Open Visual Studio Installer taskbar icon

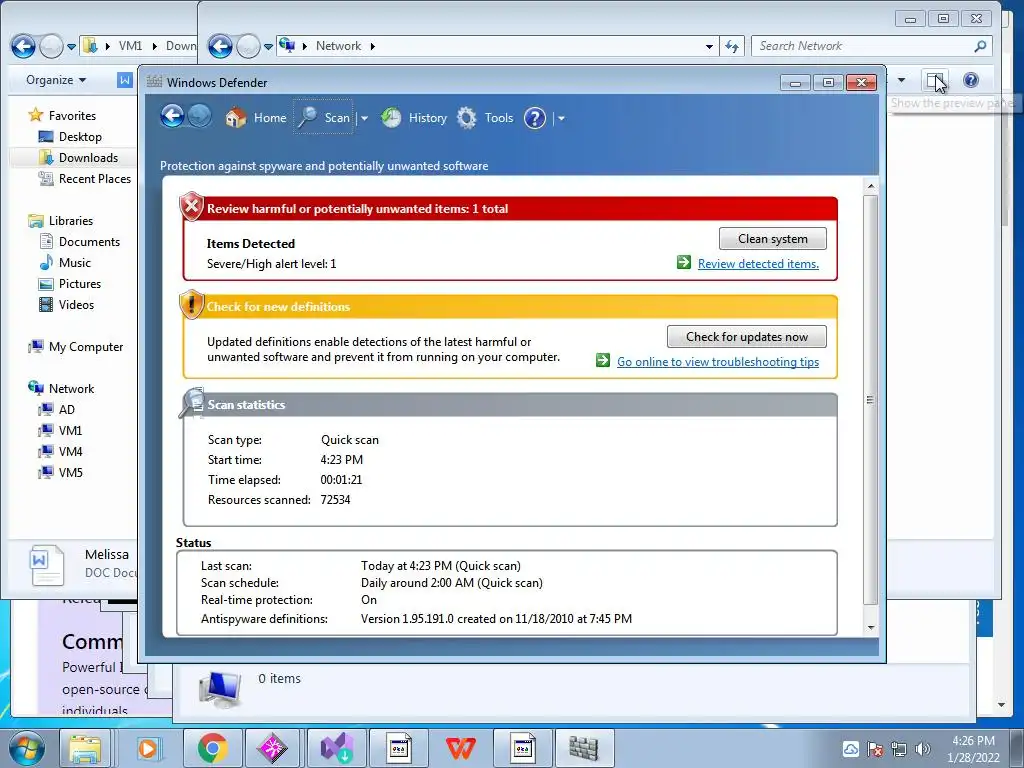[336, 748]
